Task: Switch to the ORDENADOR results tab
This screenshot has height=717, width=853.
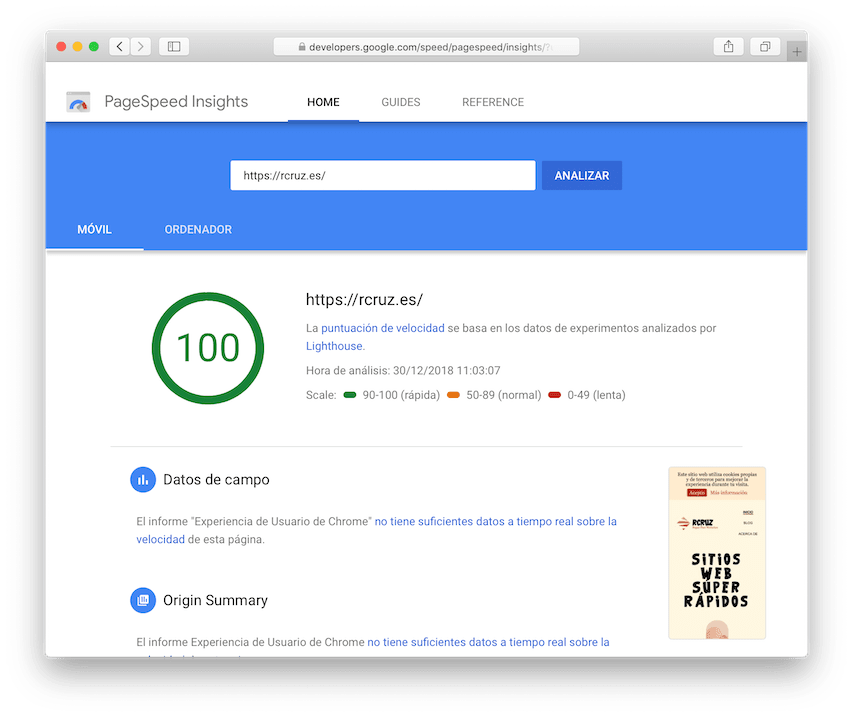Action: point(198,230)
